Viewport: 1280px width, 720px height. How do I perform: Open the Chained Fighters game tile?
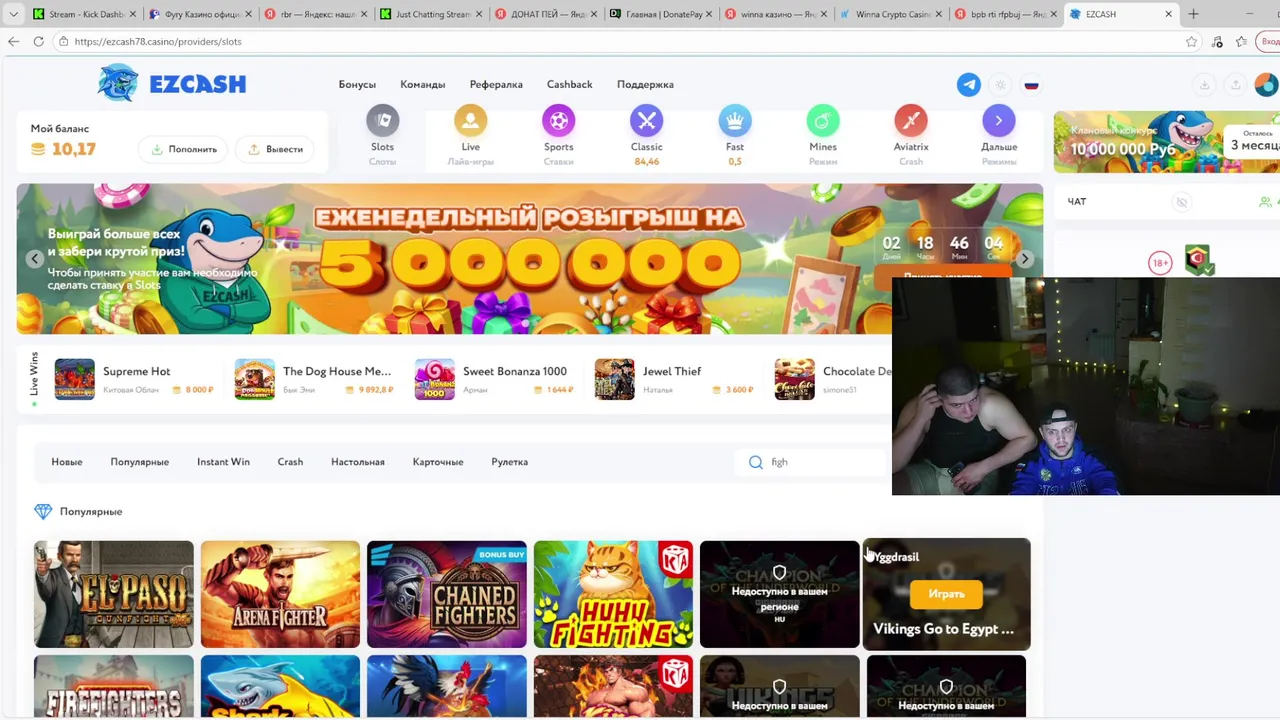click(x=446, y=594)
